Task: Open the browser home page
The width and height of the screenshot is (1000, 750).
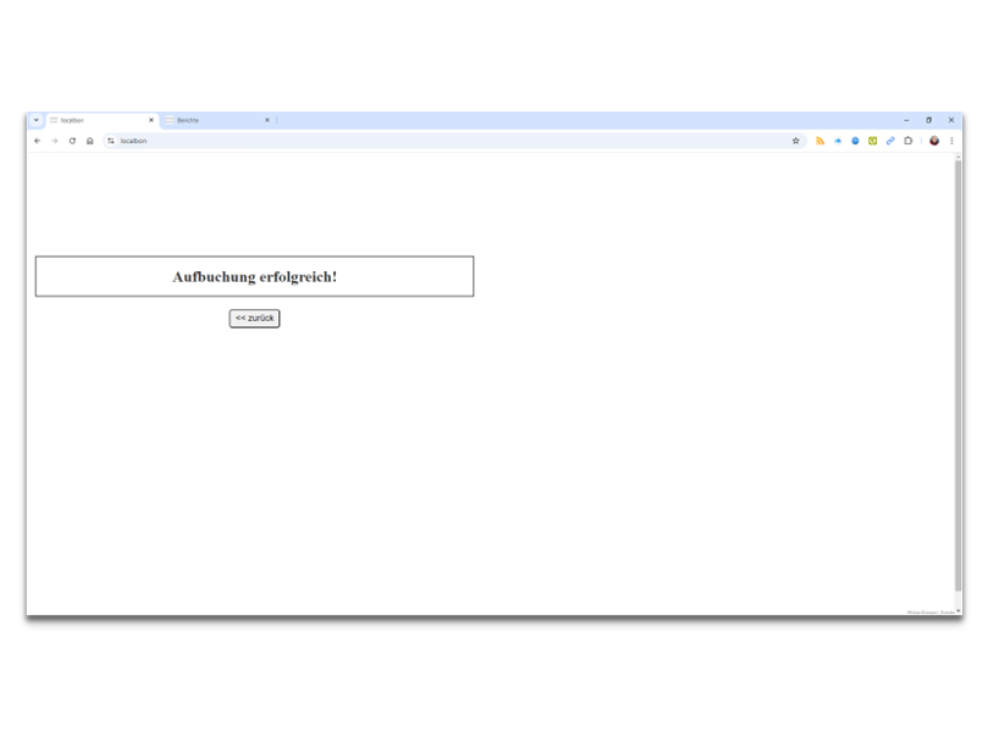Action: tap(89, 141)
